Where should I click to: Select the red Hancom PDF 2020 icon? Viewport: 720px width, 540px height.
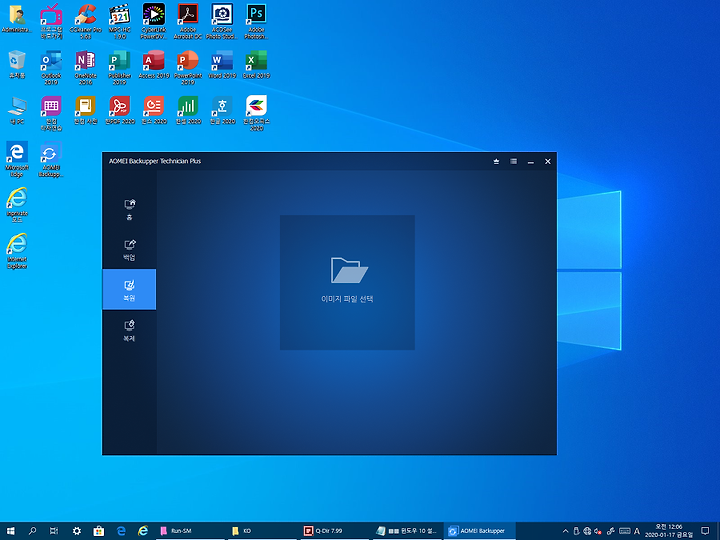point(120,110)
